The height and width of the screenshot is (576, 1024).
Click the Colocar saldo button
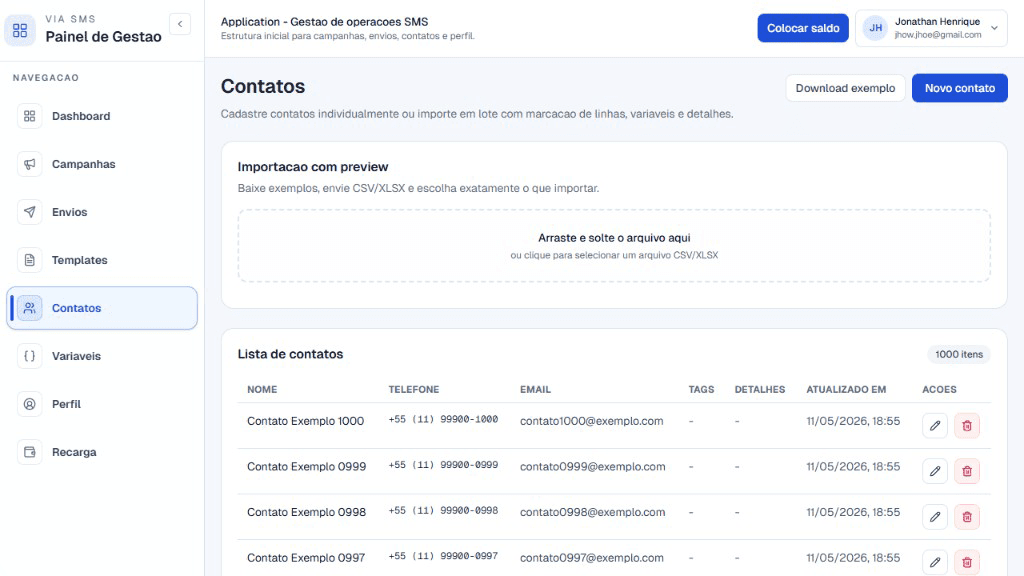point(803,28)
